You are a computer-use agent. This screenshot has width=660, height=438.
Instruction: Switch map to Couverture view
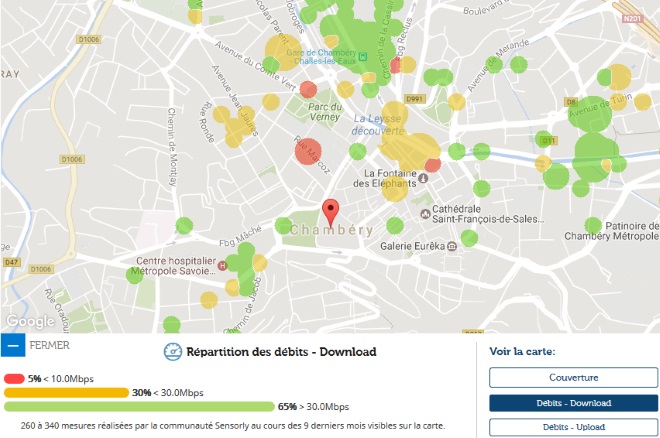[x=573, y=377]
